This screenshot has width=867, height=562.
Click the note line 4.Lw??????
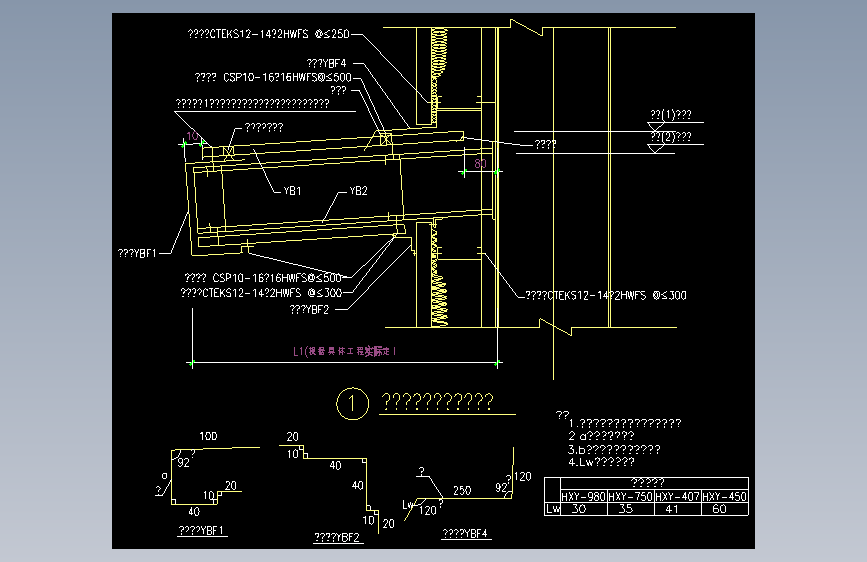coord(602,462)
